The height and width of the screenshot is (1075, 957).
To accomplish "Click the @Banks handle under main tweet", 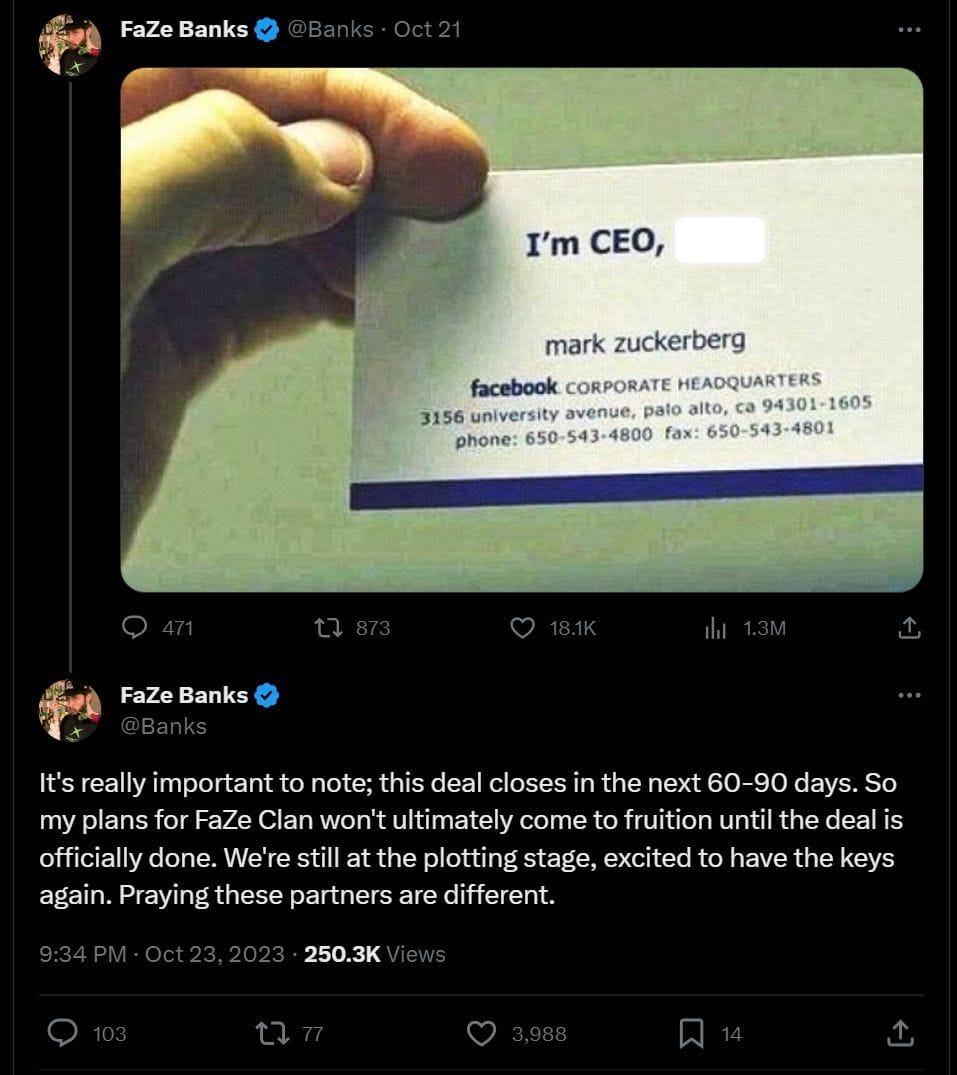I will pyautogui.click(x=163, y=726).
